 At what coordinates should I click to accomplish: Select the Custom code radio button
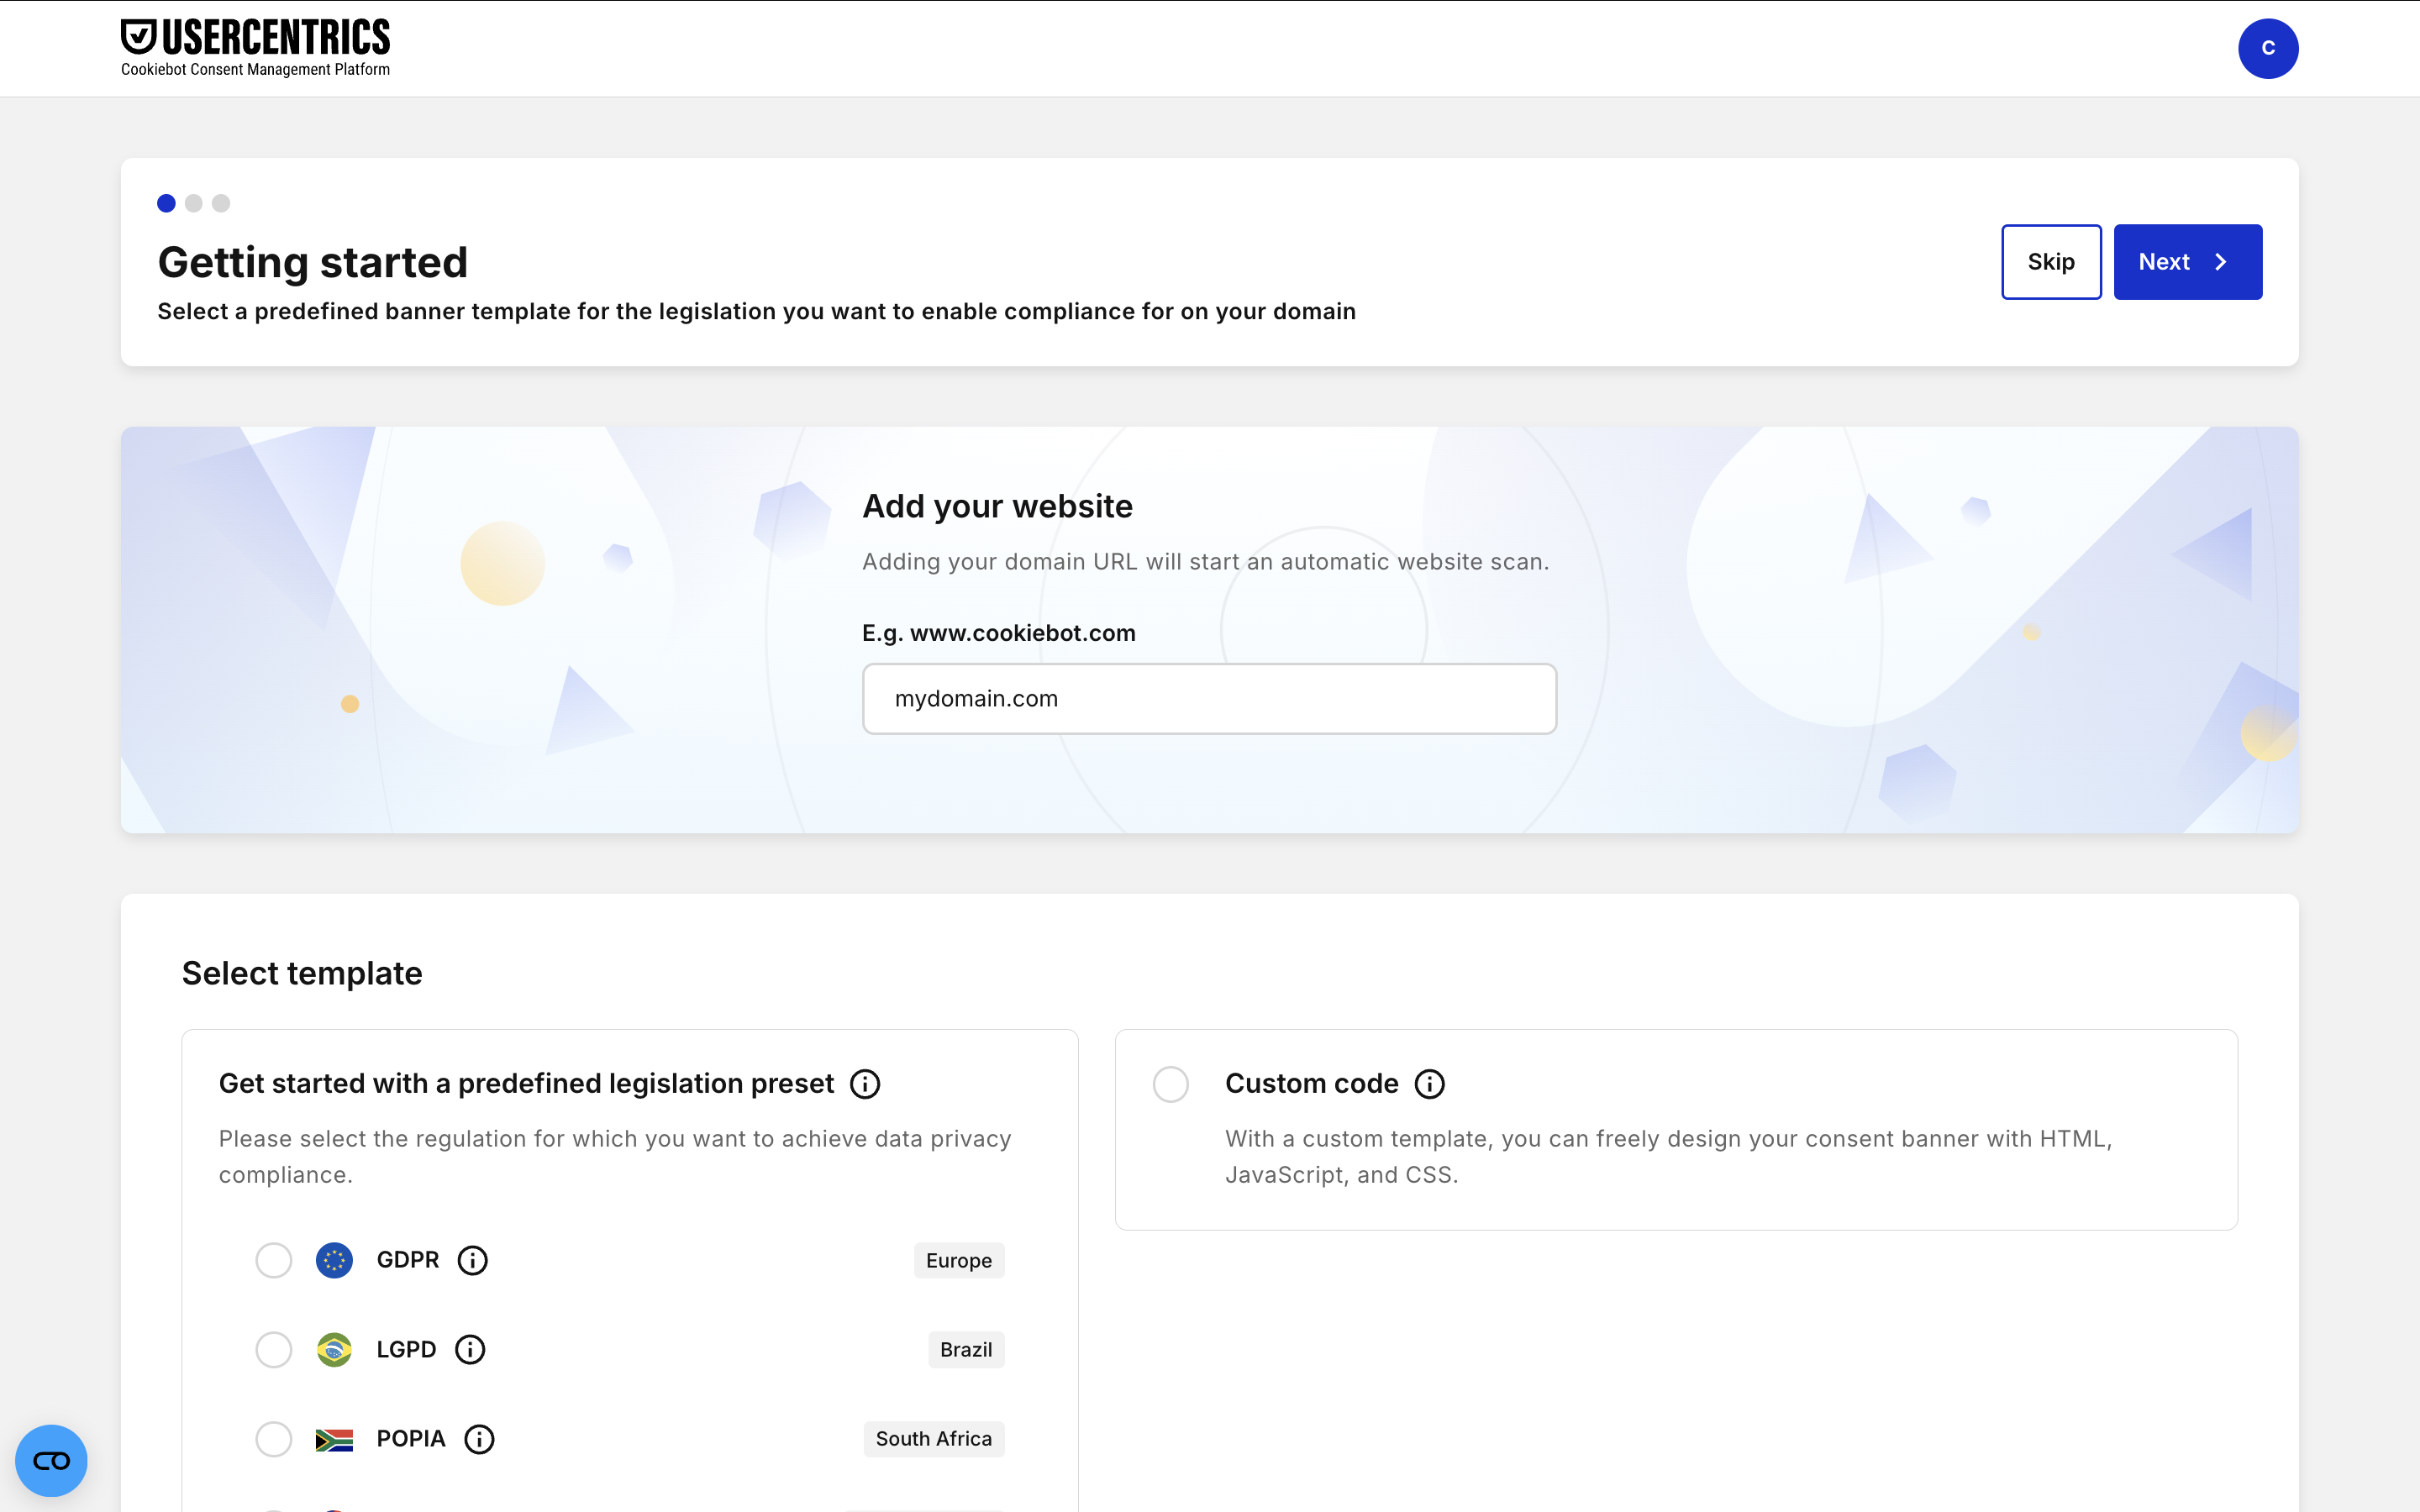[1170, 1084]
